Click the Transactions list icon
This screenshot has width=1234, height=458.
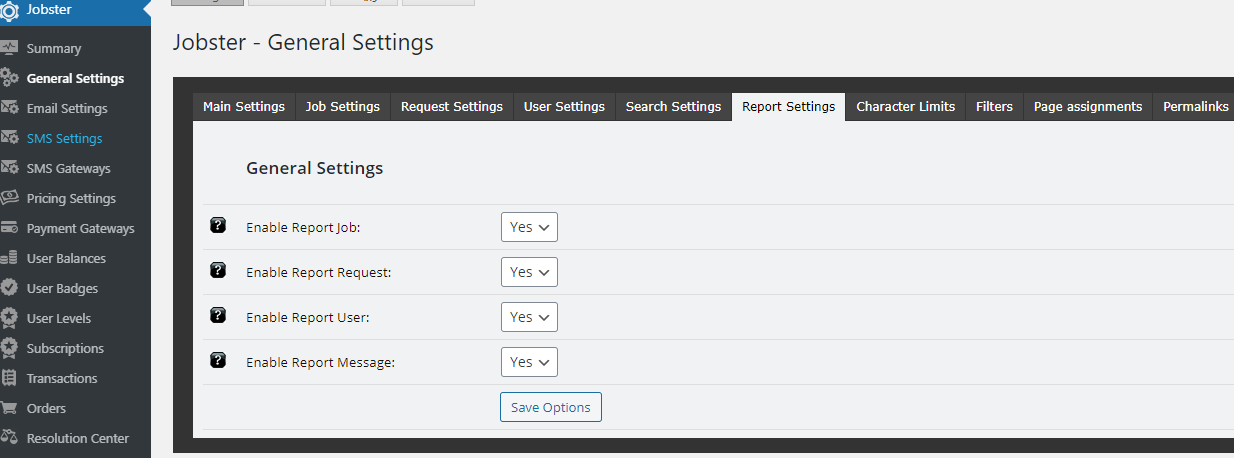9,378
